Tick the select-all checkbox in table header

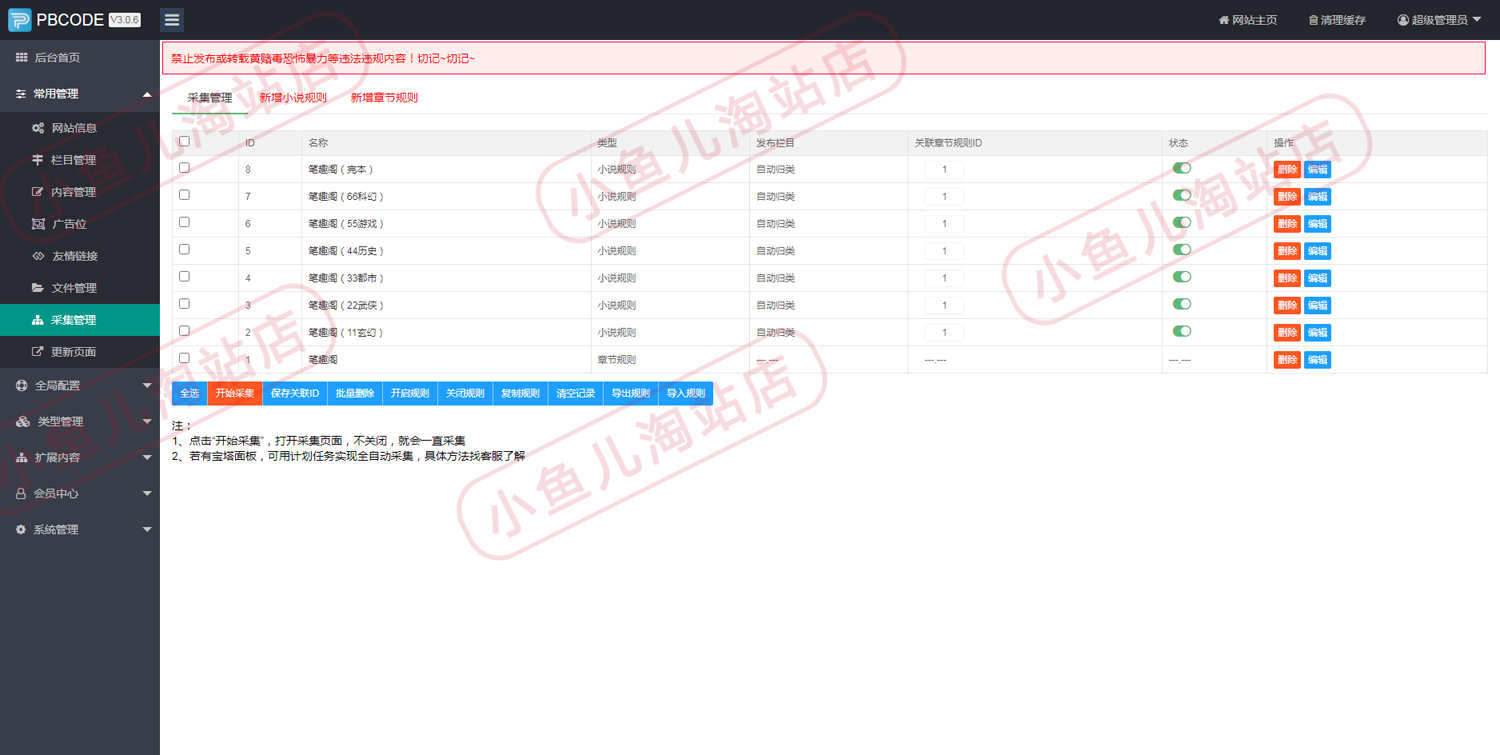pos(184,141)
